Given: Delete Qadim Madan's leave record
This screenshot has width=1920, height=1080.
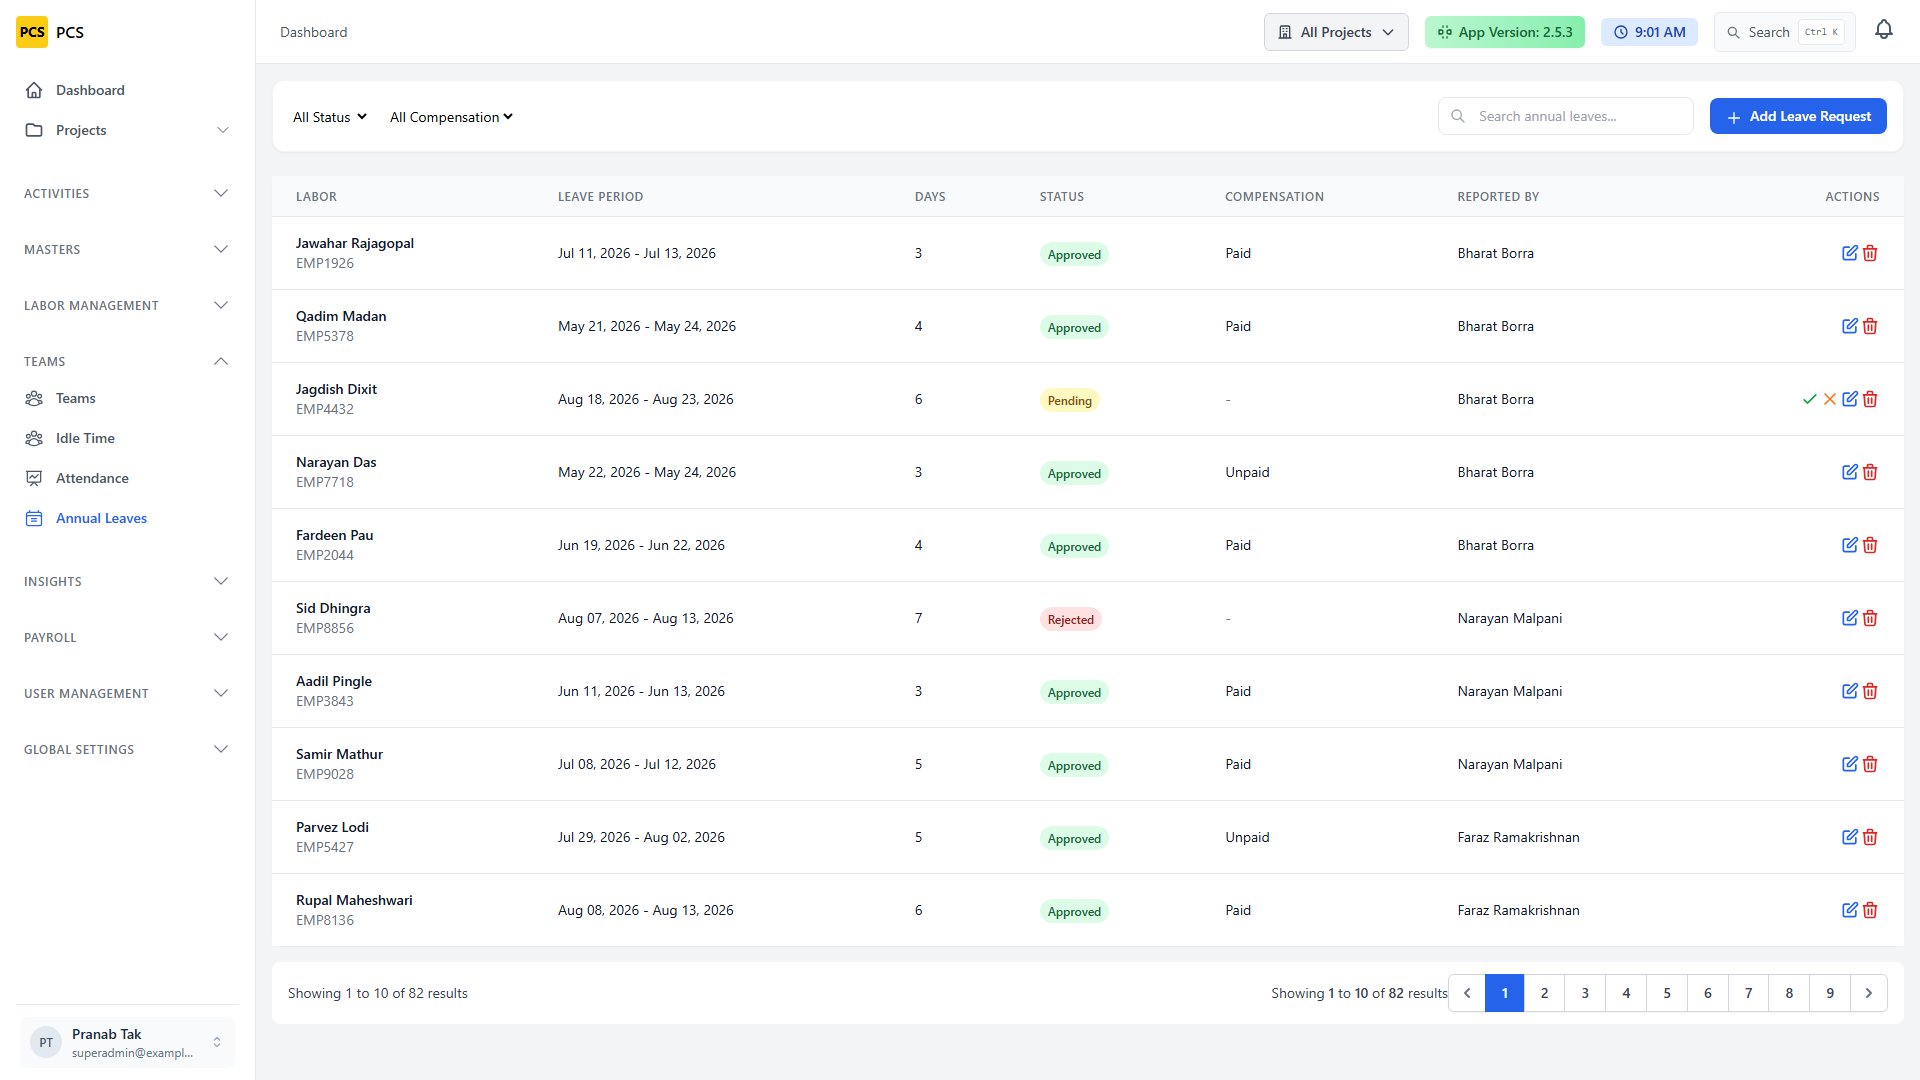Looking at the screenshot, I should [x=1869, y=326].
